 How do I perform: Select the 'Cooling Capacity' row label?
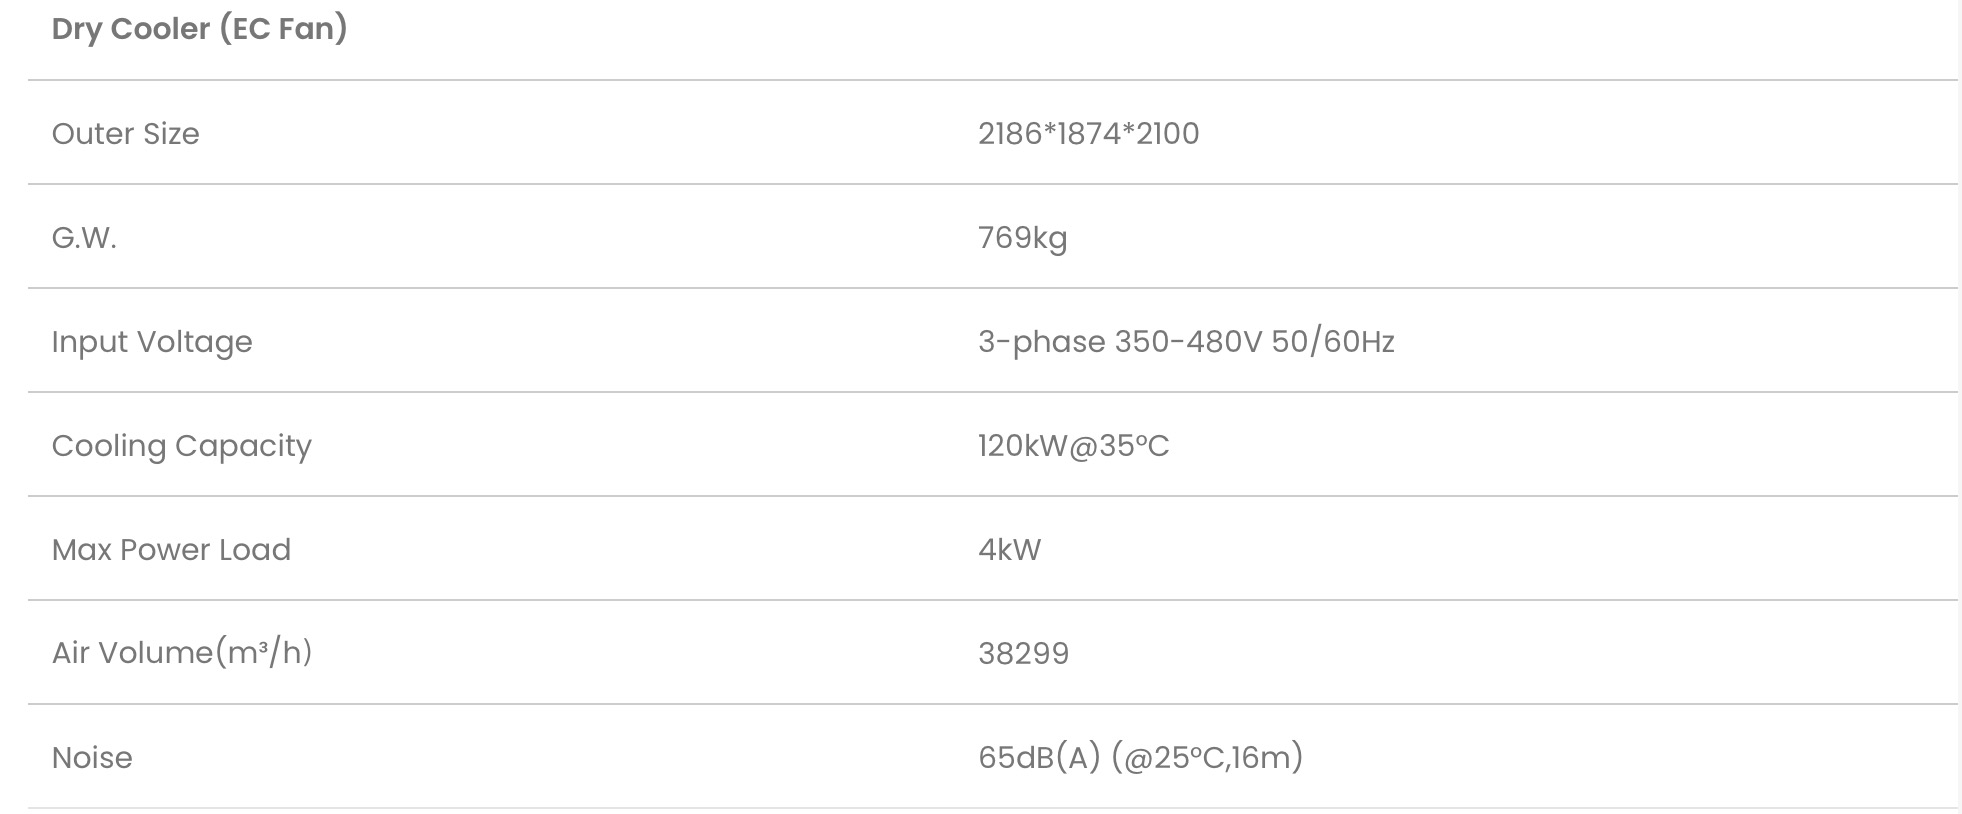click(181, 446)
